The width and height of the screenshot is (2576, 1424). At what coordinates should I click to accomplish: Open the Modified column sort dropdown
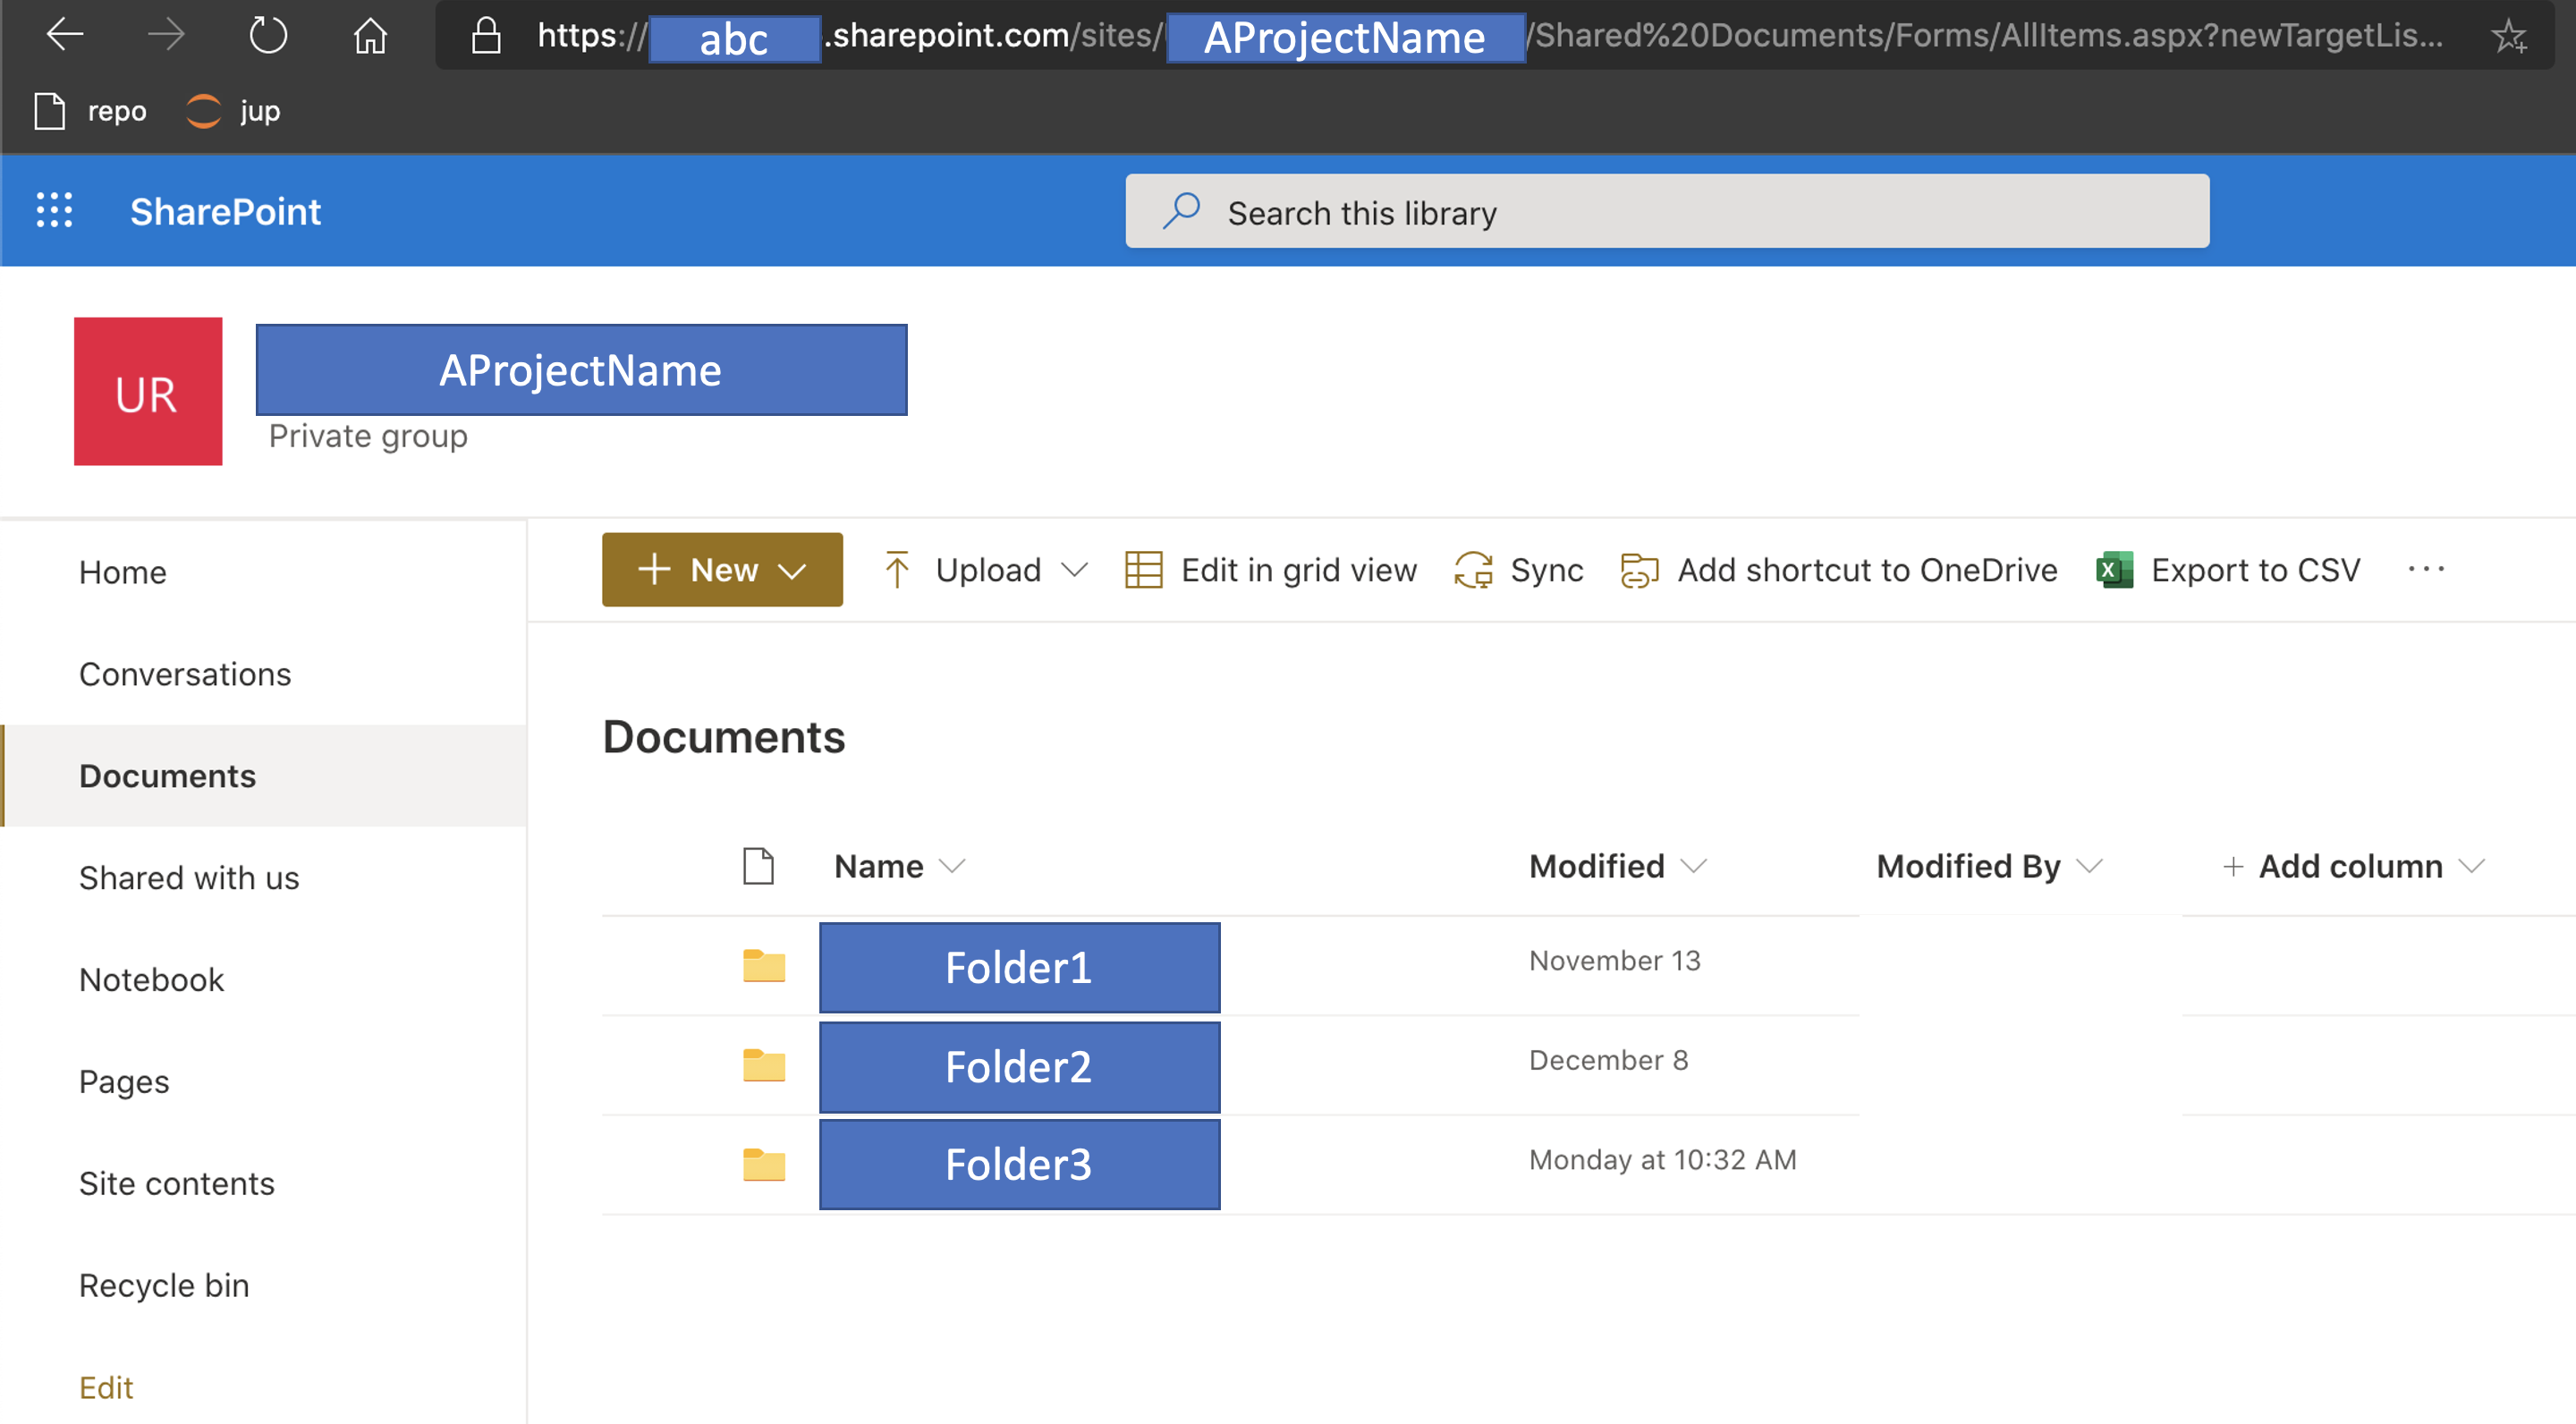1693,866
